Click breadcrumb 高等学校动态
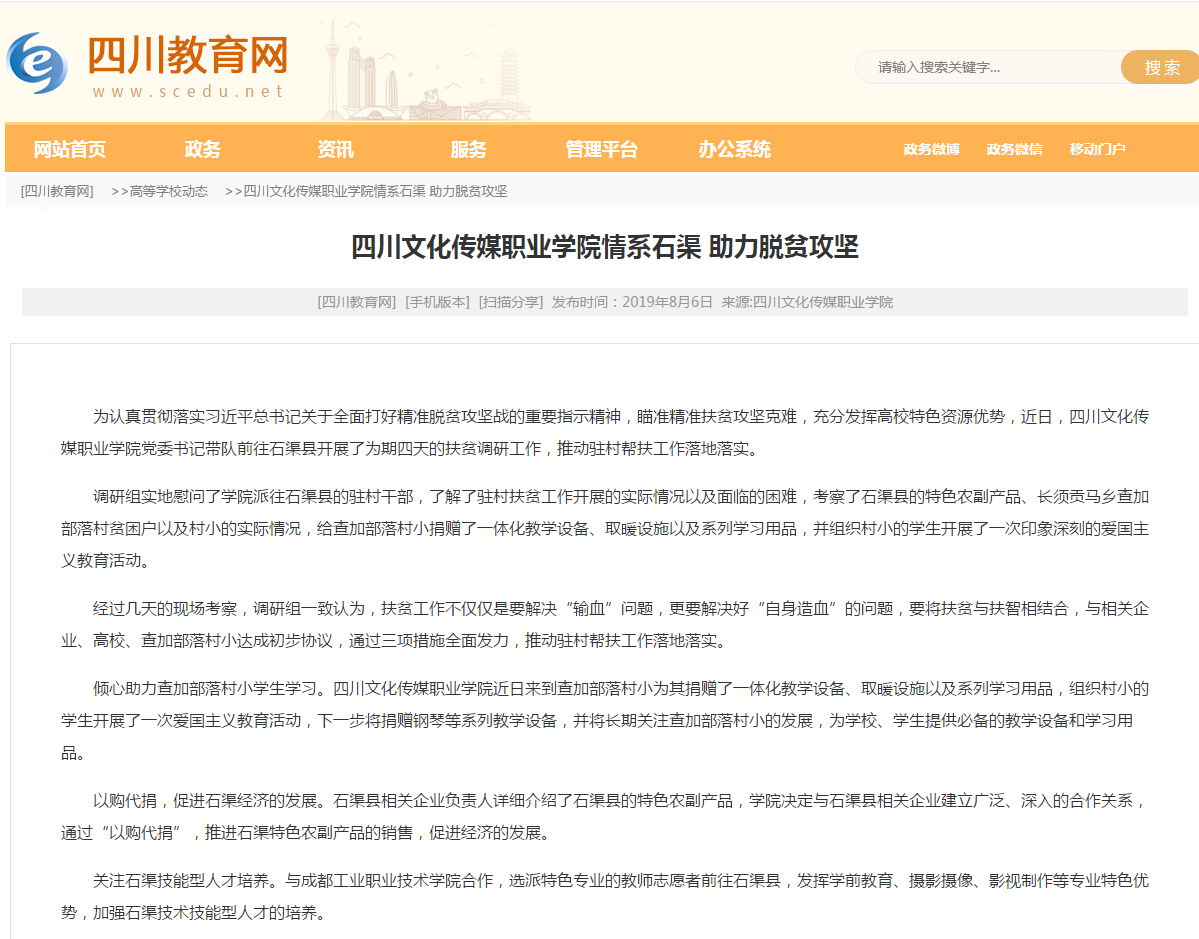The image size is (1199, 939). point(168,191)
